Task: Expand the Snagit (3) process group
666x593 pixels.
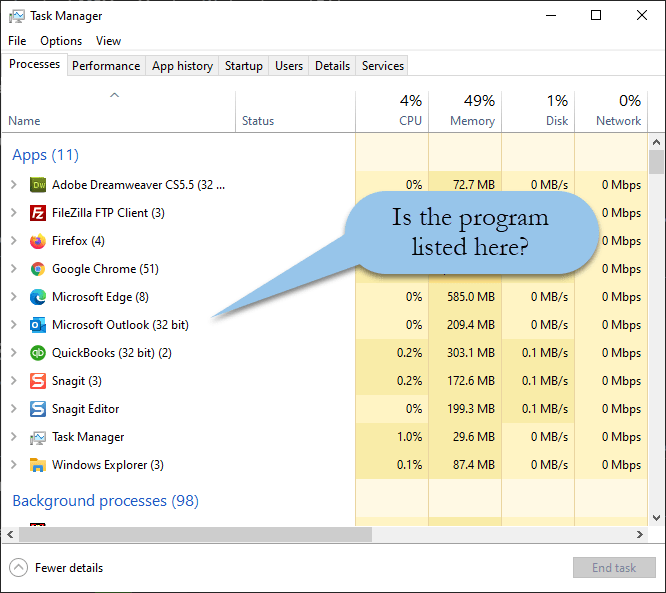Action: coord(14,381)
